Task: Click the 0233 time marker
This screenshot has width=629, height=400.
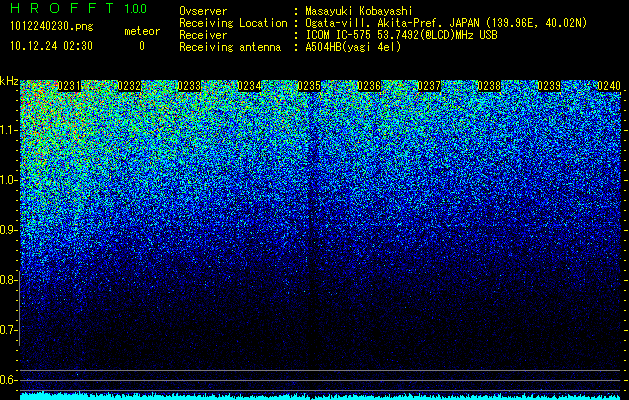Action: tap(189, 86)
